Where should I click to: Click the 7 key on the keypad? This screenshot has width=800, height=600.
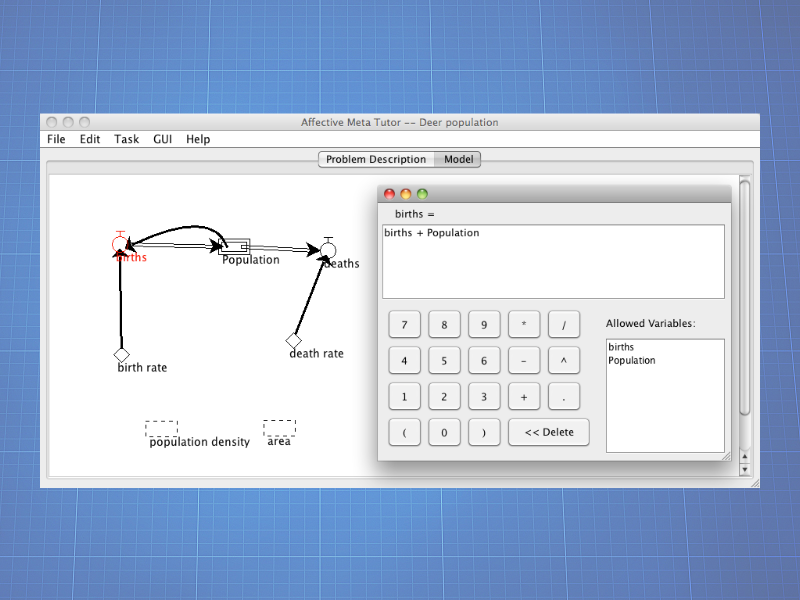[x=405, y=324]
